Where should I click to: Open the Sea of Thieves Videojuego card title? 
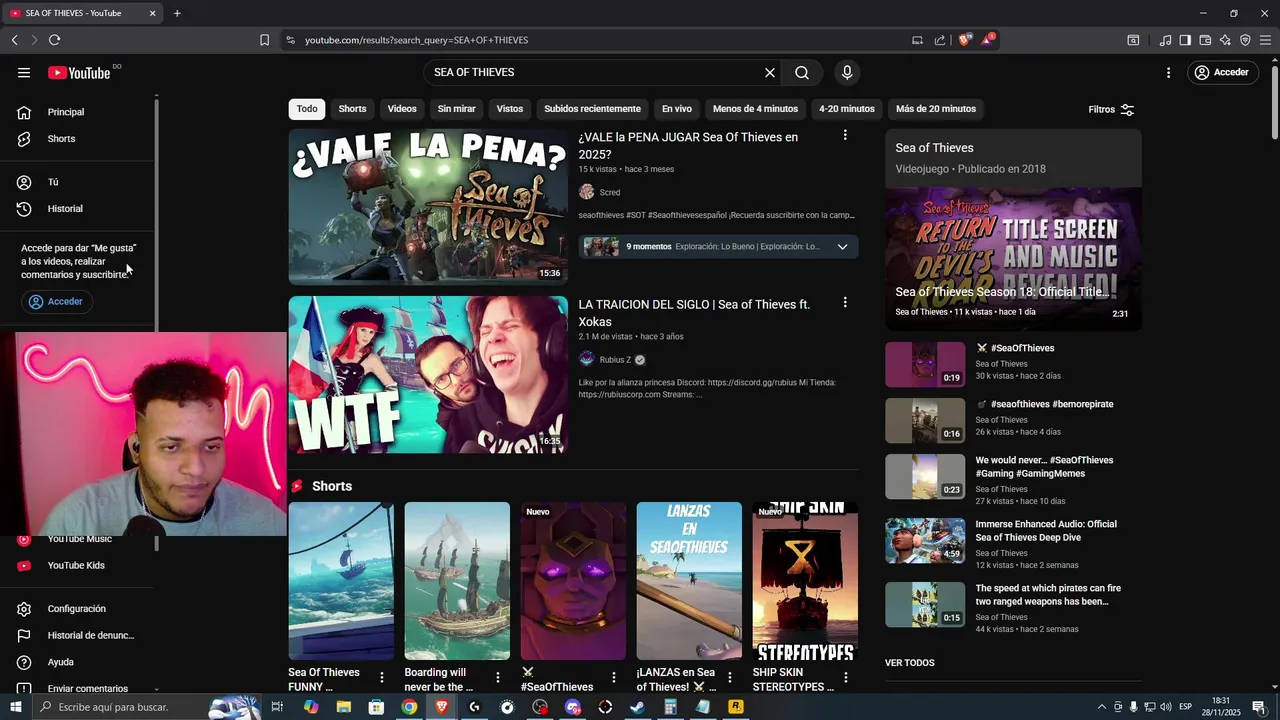click(x=934, y=148)
